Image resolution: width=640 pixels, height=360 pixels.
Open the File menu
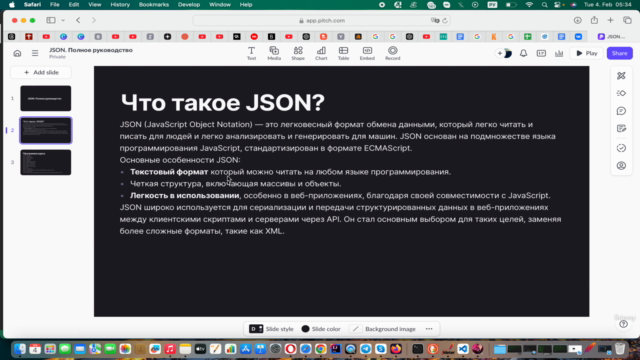(55, 4)
